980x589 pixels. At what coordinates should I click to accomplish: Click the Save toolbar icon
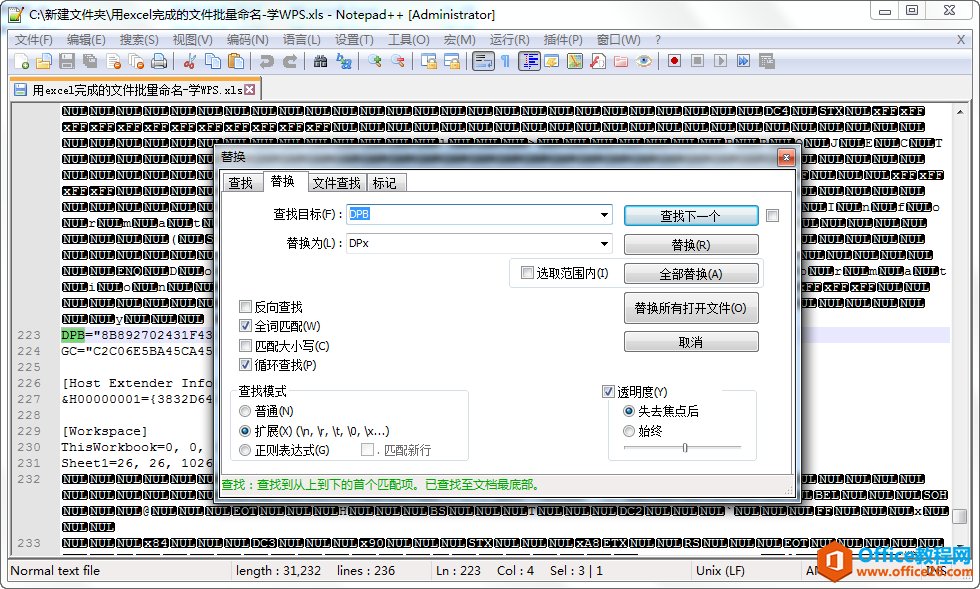pos(67,61)
